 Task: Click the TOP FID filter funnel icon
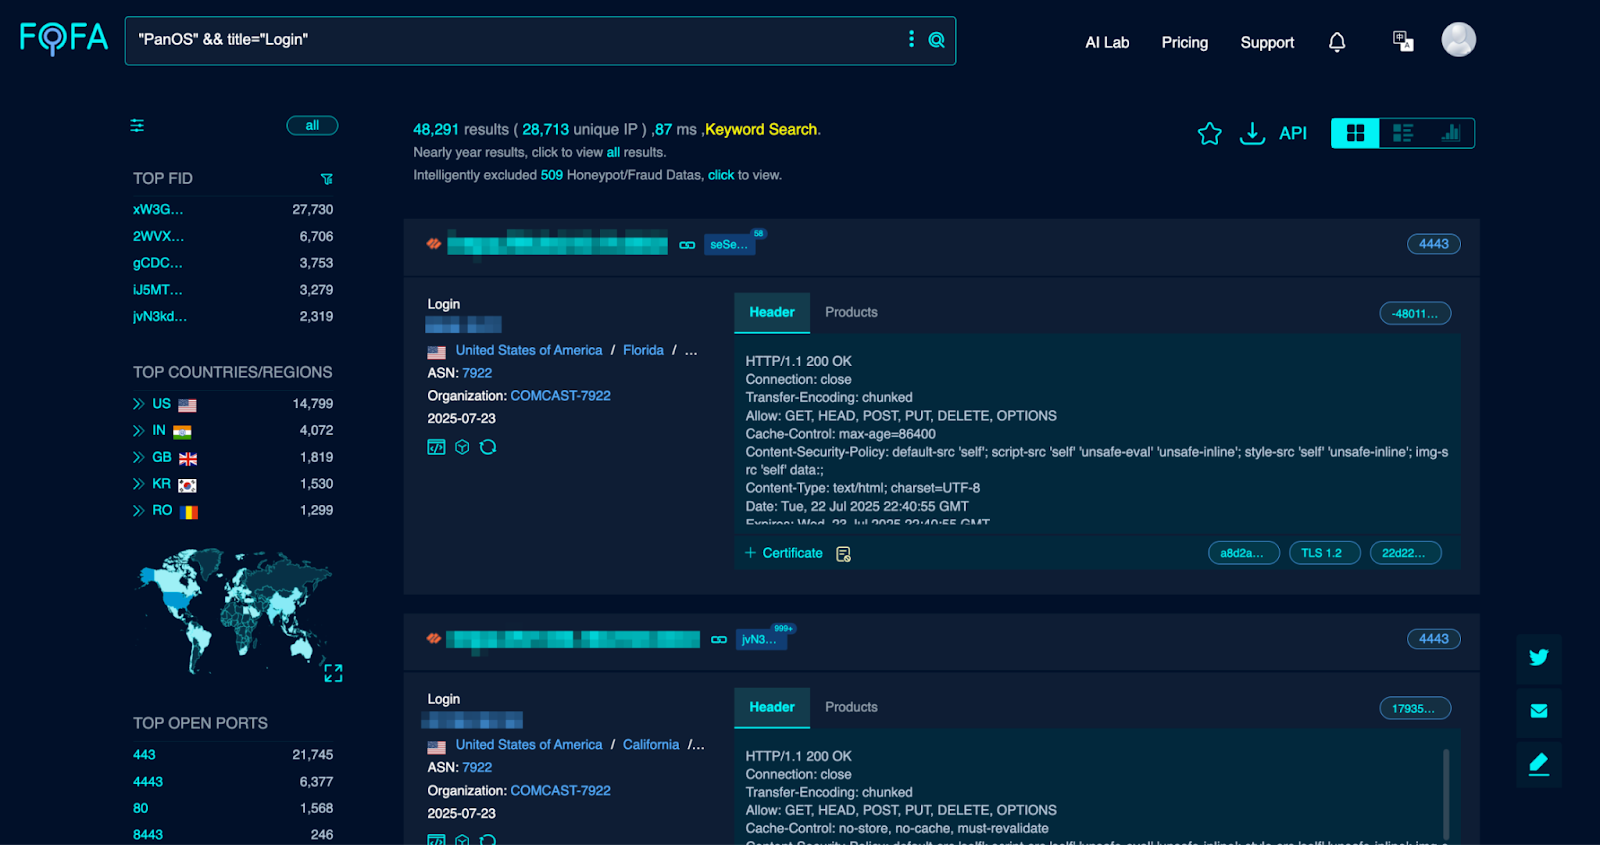pyautogui.click(x=326, y=179)
